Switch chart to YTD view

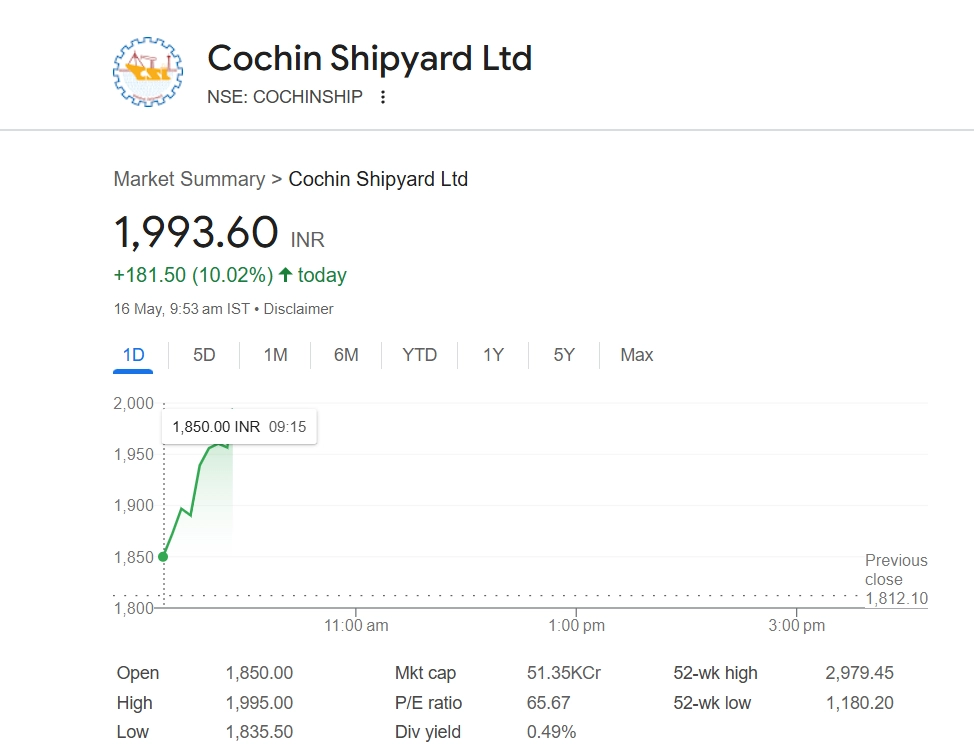[420, 355]
